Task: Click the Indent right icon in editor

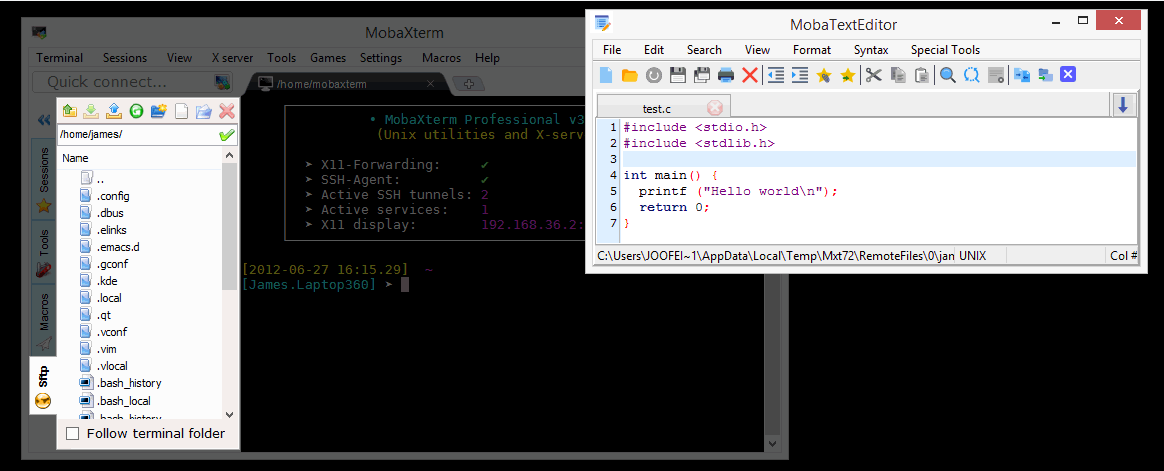Action: pos(799,75)
